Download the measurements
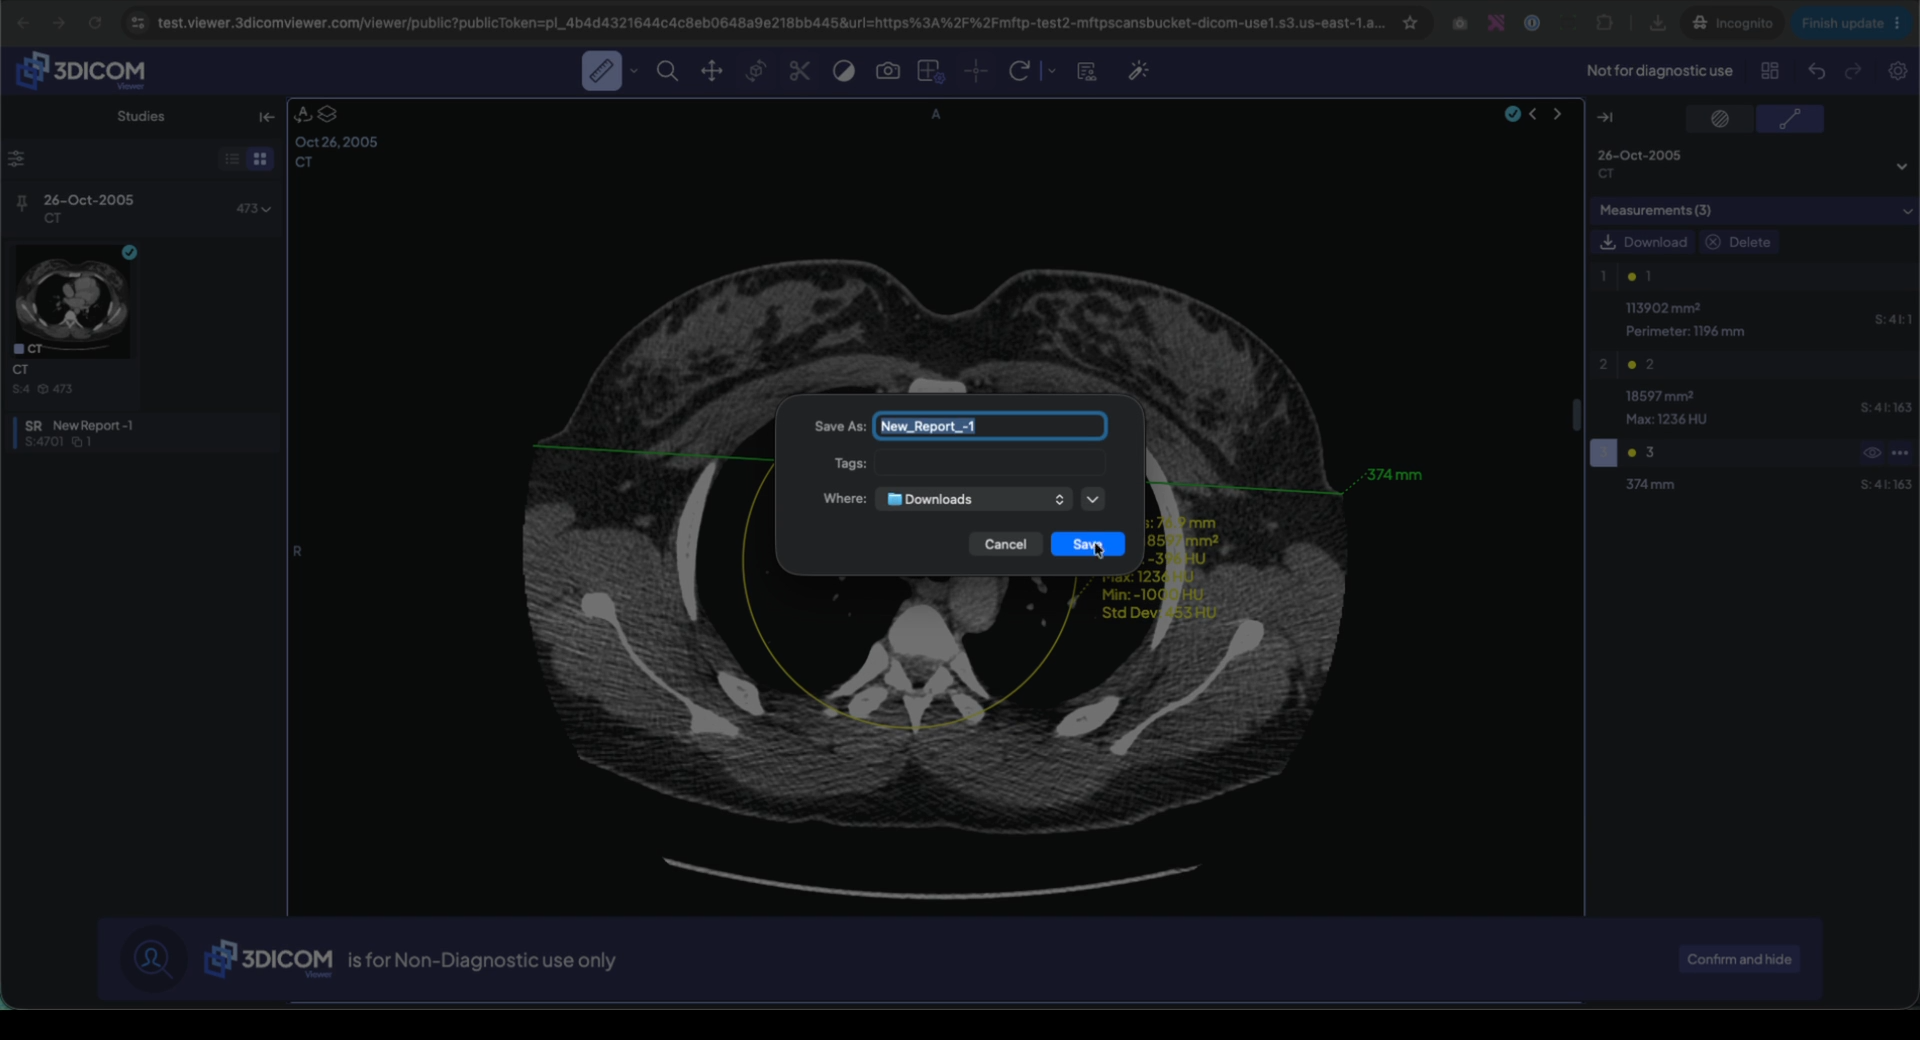This screenshot has width=1920, height=1040. pyautogui.click(x=1644, y=242)
